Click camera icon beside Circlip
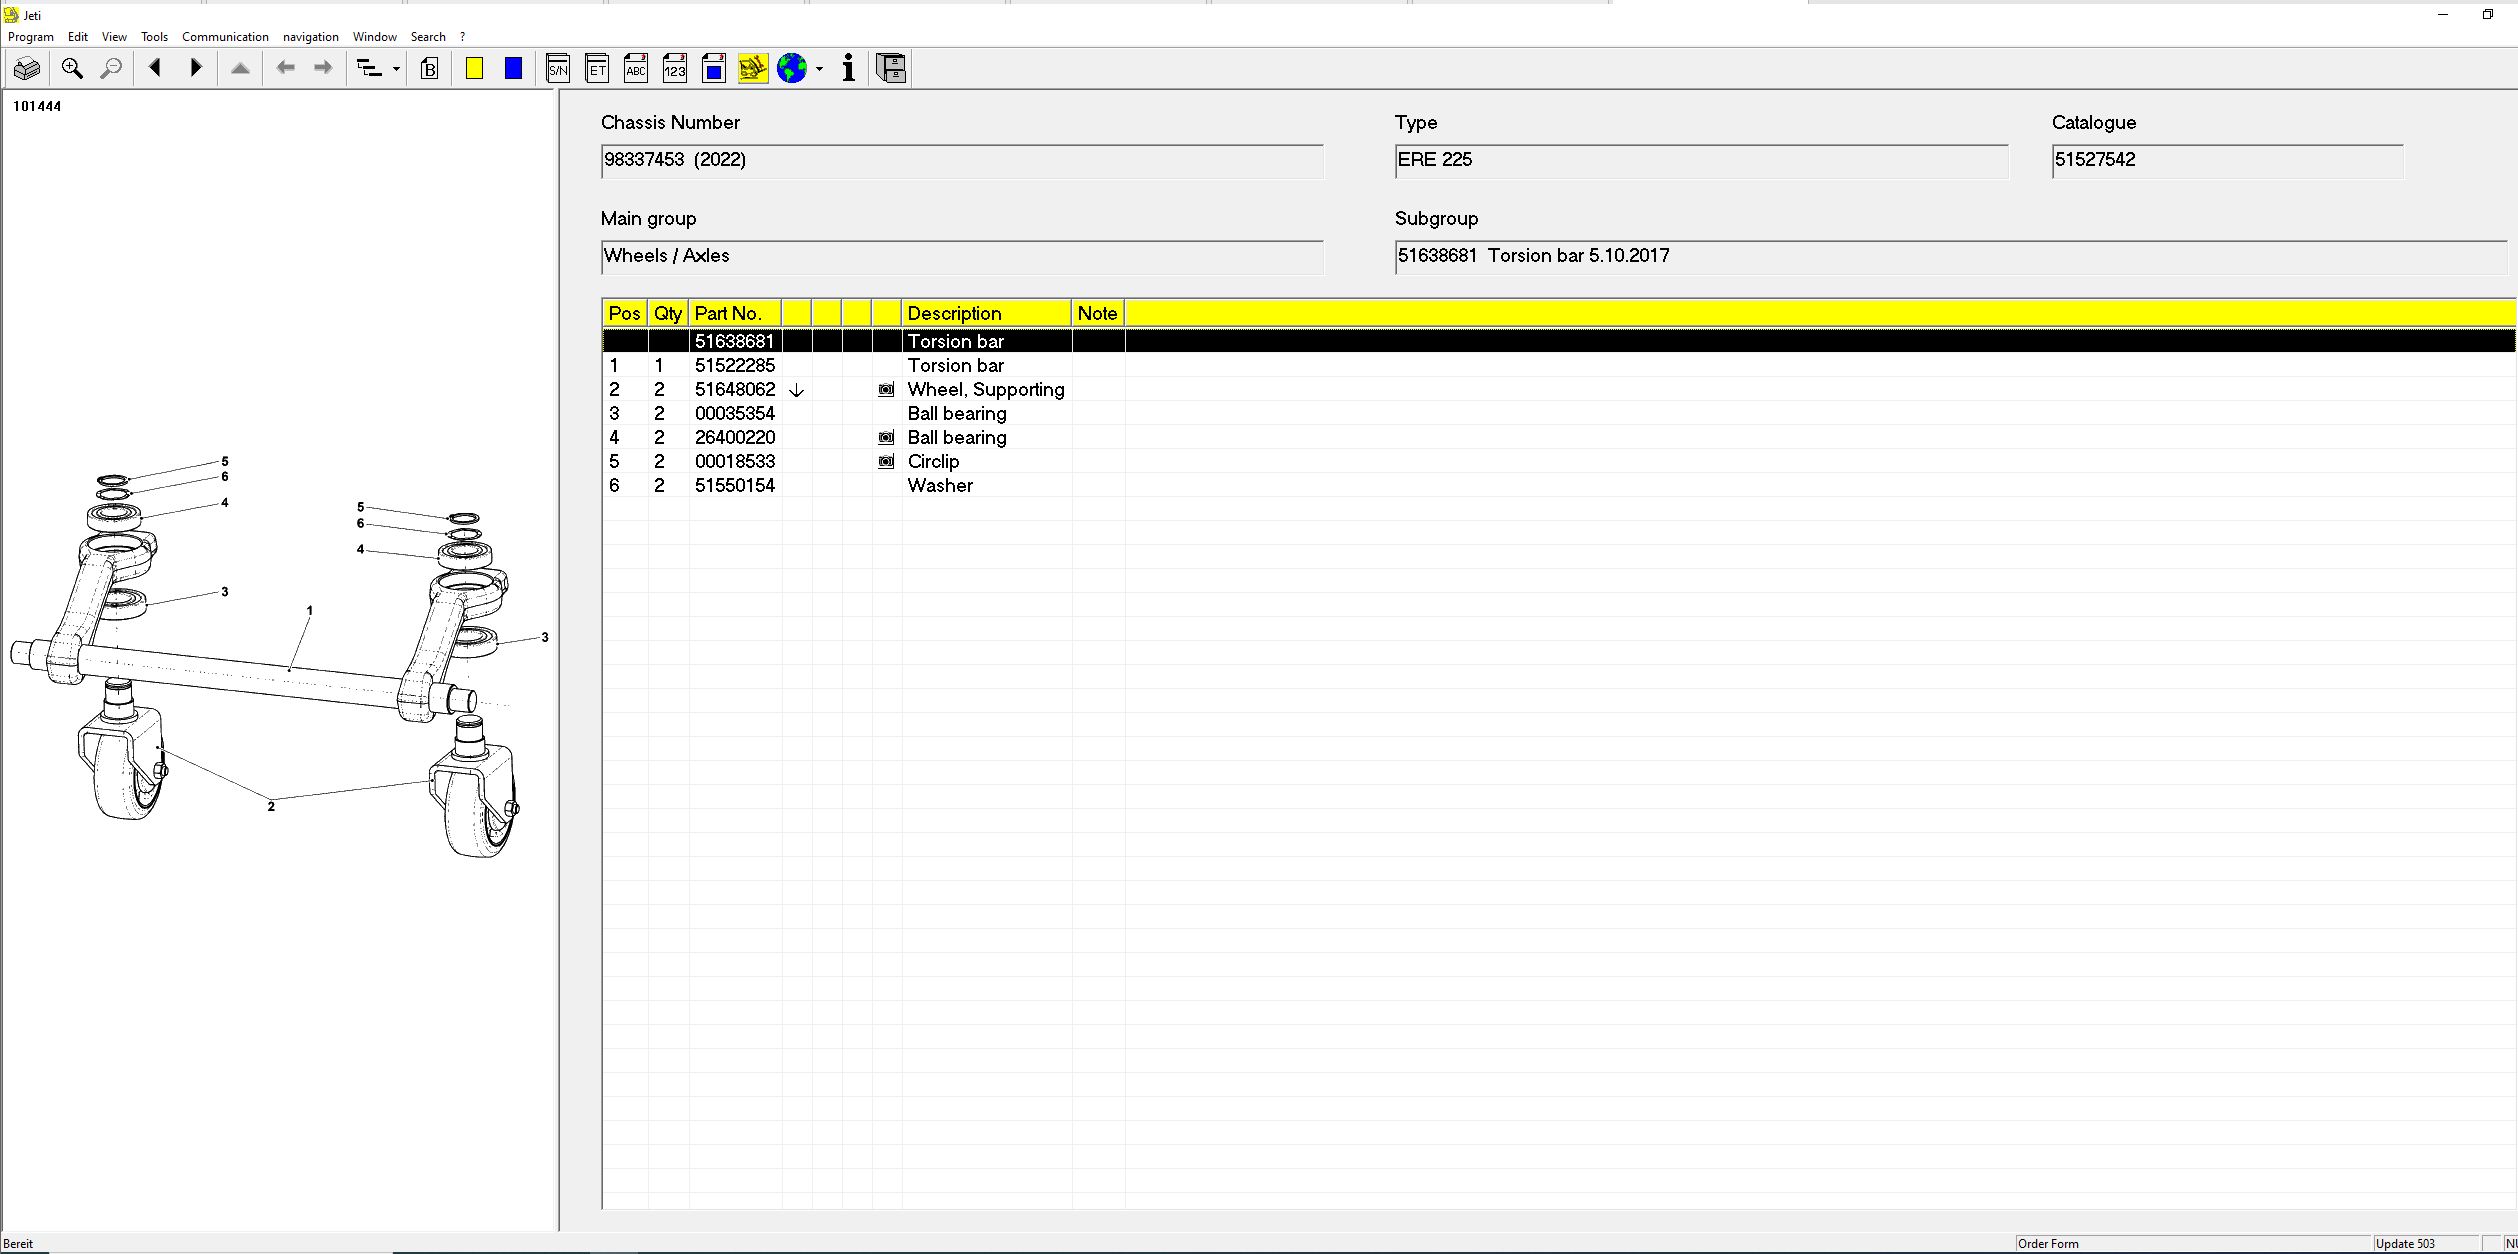Screen dimensions: 2518x1254 886,462
